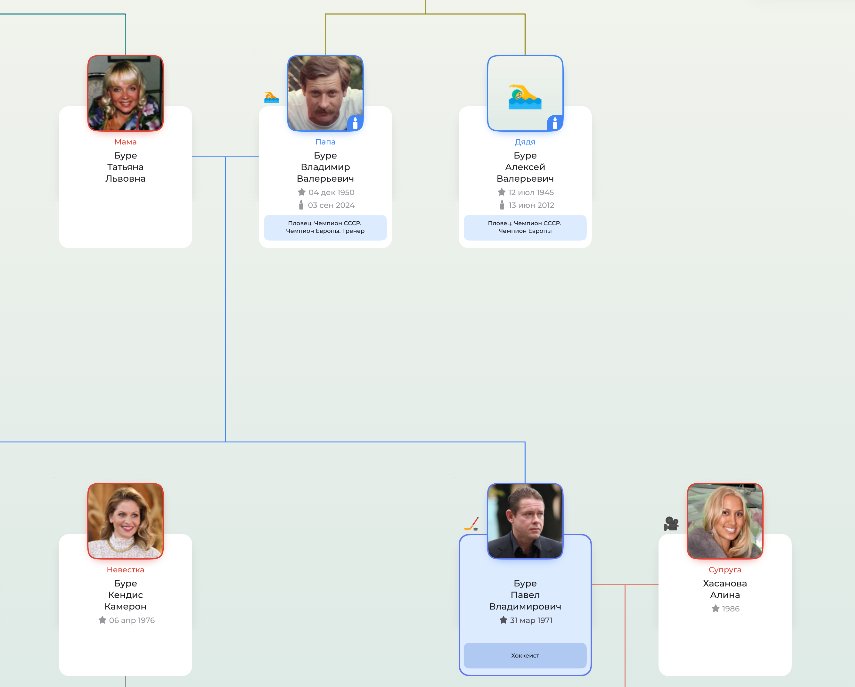Click the Хоккеист tag on Павел's card
This screenshot has height=687, width=855.
[x=525, y=655]
